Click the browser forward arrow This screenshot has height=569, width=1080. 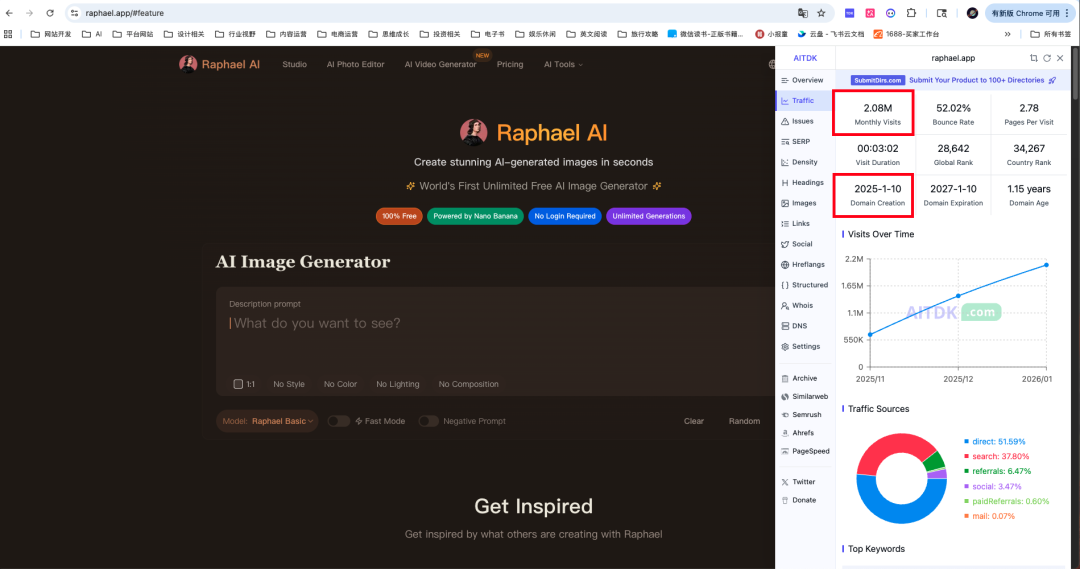(x=30, y=13)
